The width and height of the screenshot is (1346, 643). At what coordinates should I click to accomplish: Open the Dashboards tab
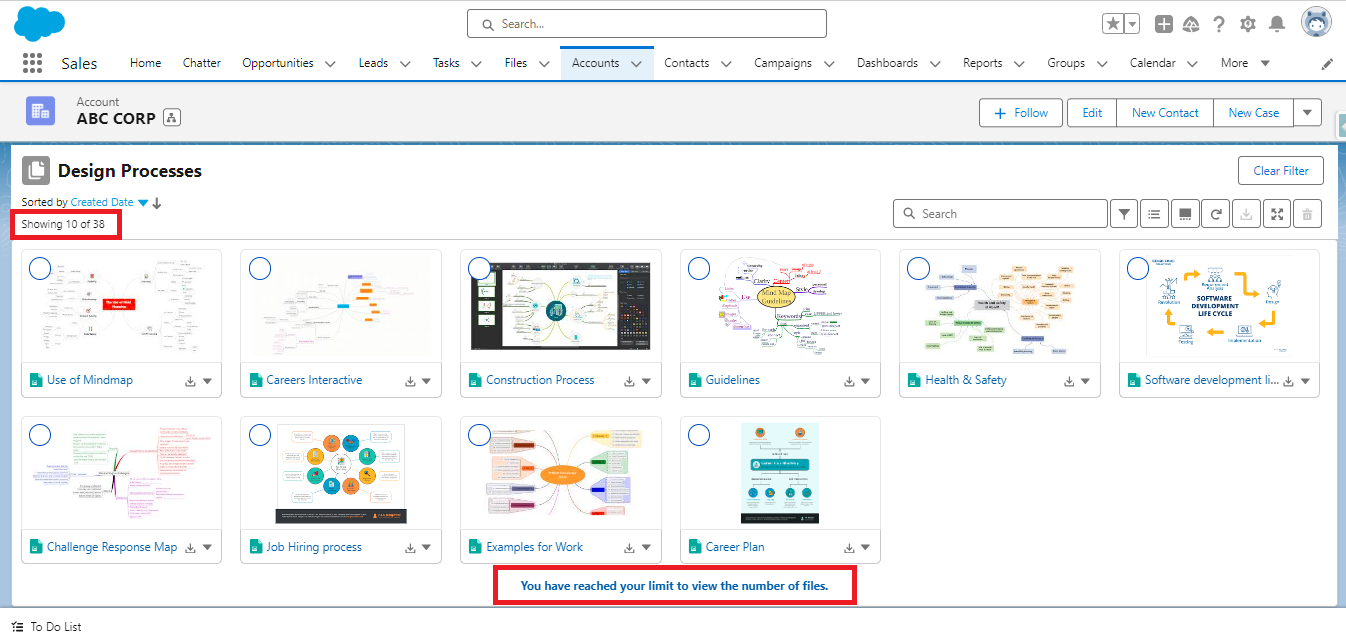pyautogui.click(x=887, y=63)
